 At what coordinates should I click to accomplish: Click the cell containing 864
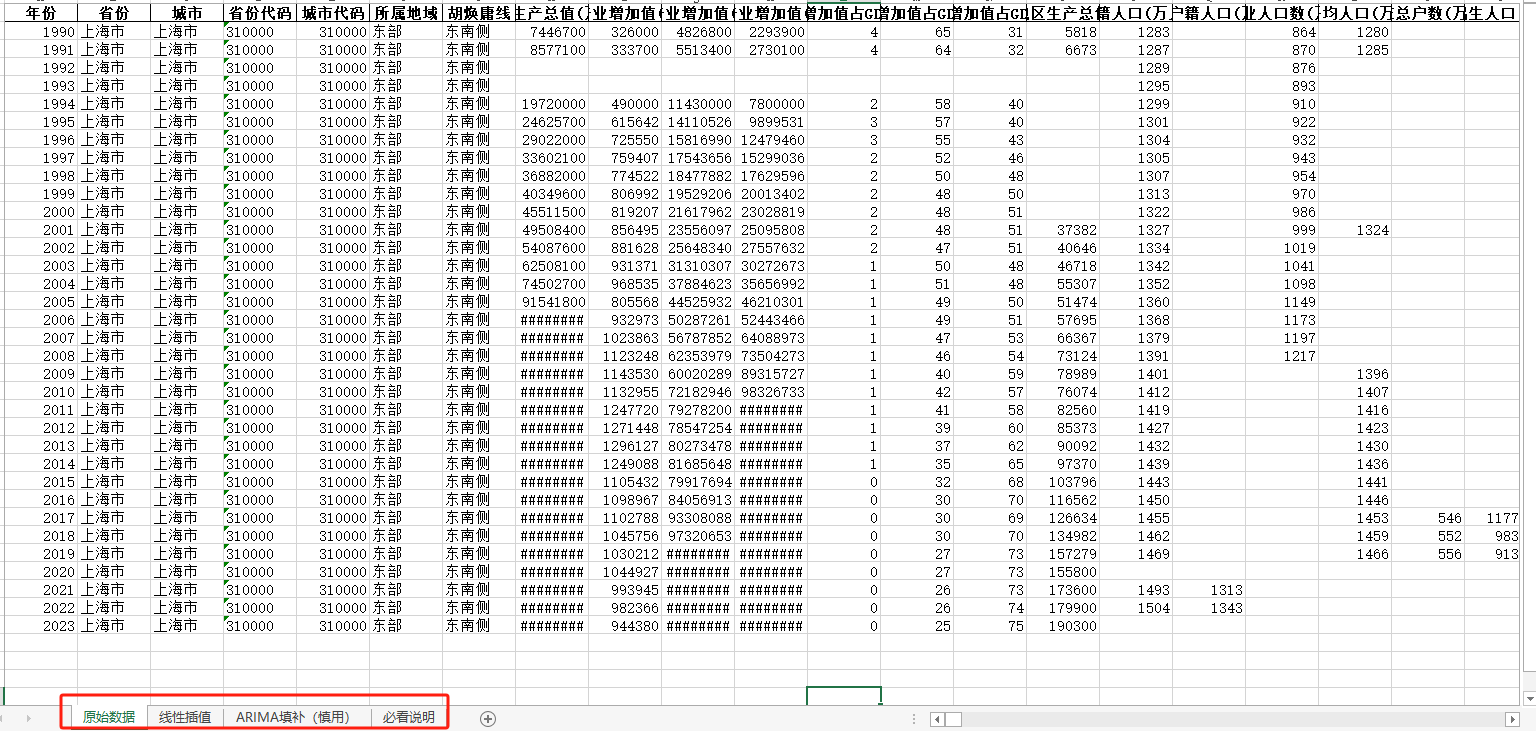click(x=1282, y=32)
